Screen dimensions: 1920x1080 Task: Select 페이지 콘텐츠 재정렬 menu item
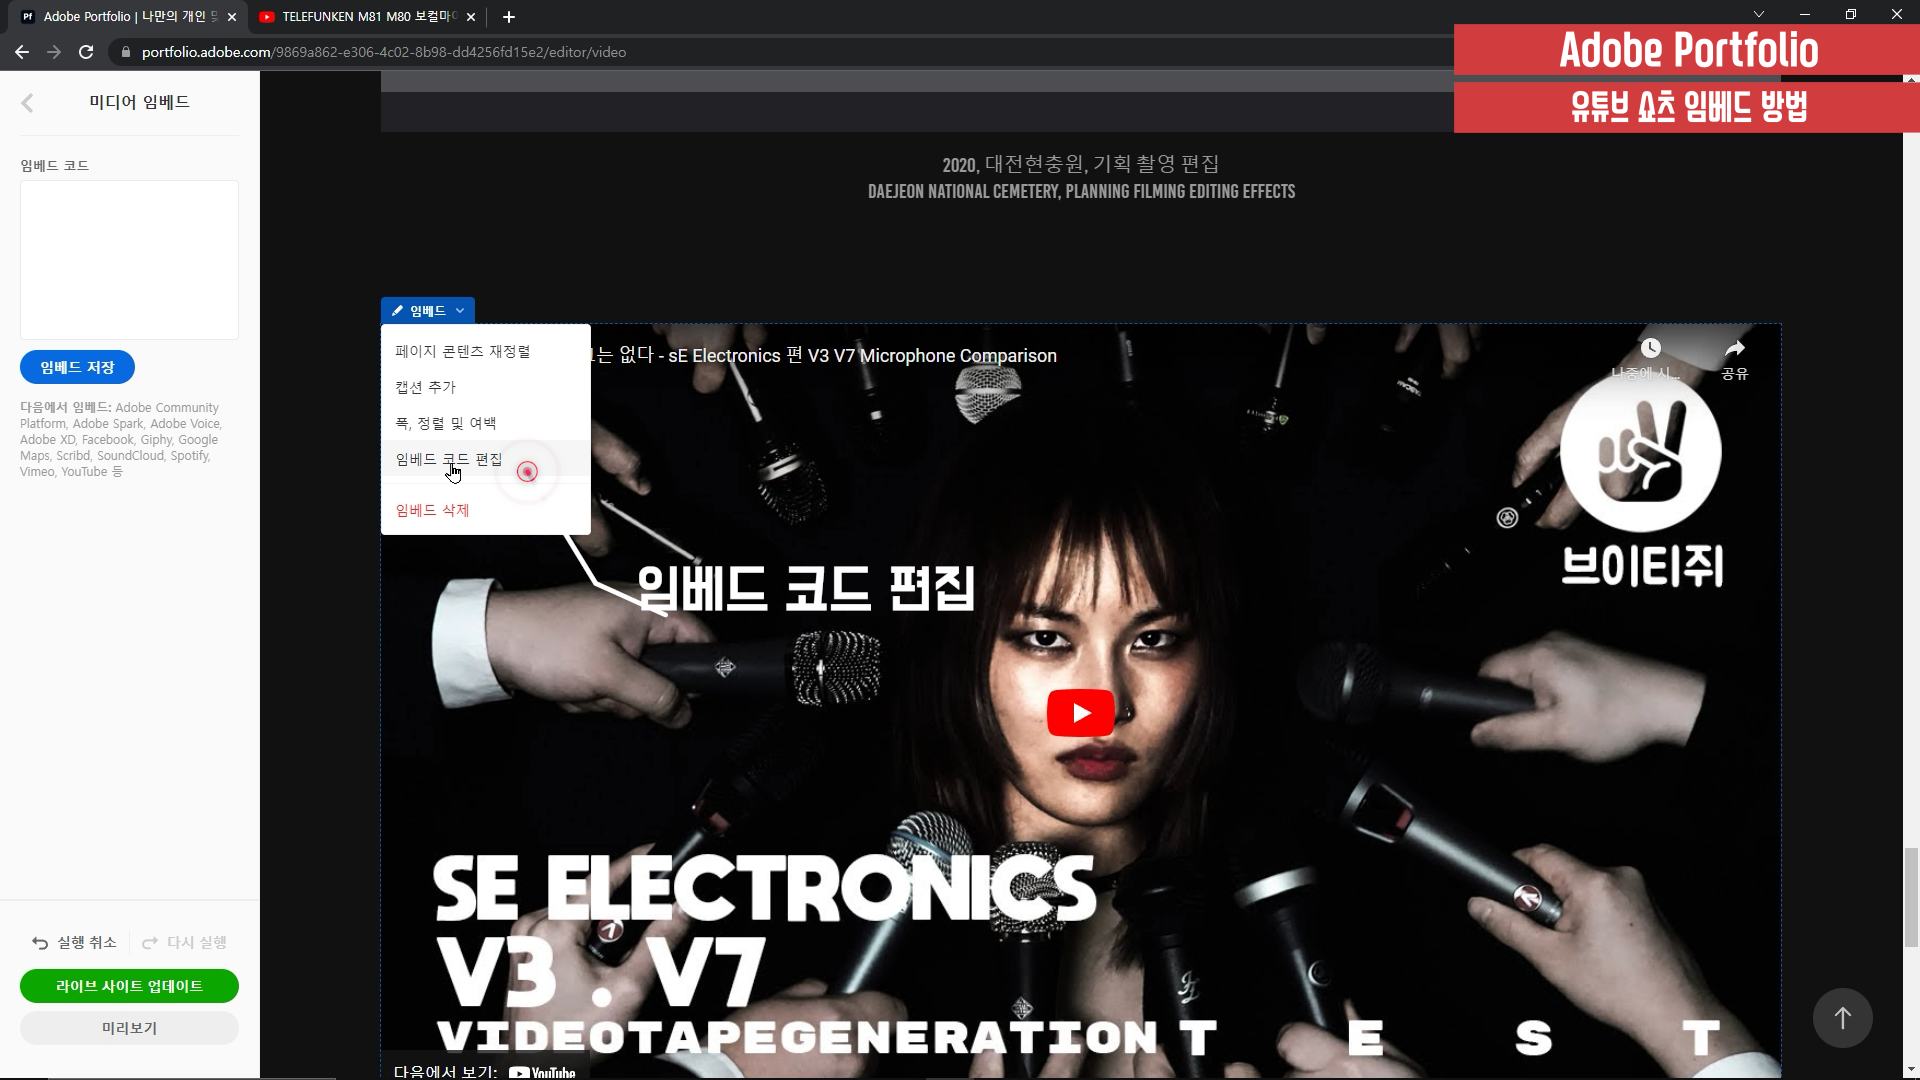pyautogui.click(x=462, y=352)
